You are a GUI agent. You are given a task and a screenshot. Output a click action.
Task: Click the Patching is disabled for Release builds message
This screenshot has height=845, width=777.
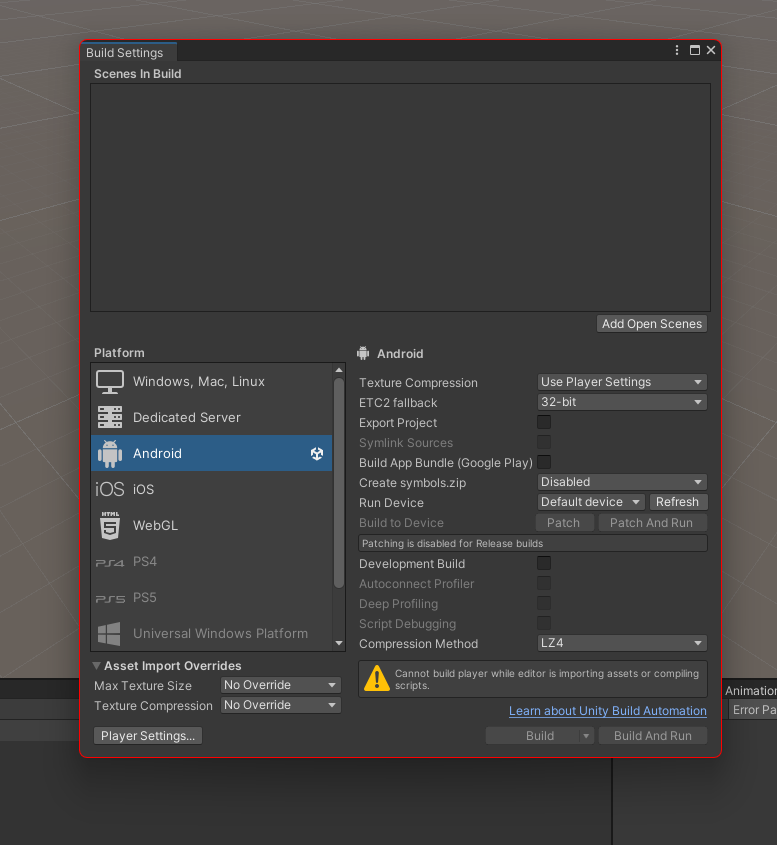pos(533,543)
